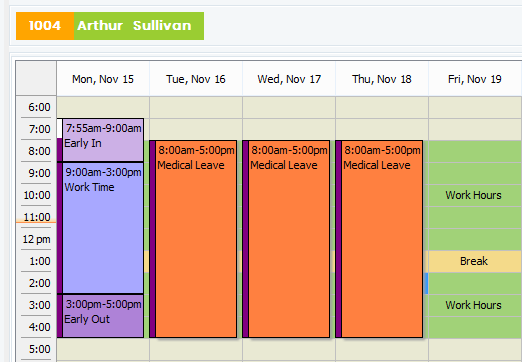Click the Break slot on Friday
Viewport: 522px width, 362px height.
click(475, 261)
